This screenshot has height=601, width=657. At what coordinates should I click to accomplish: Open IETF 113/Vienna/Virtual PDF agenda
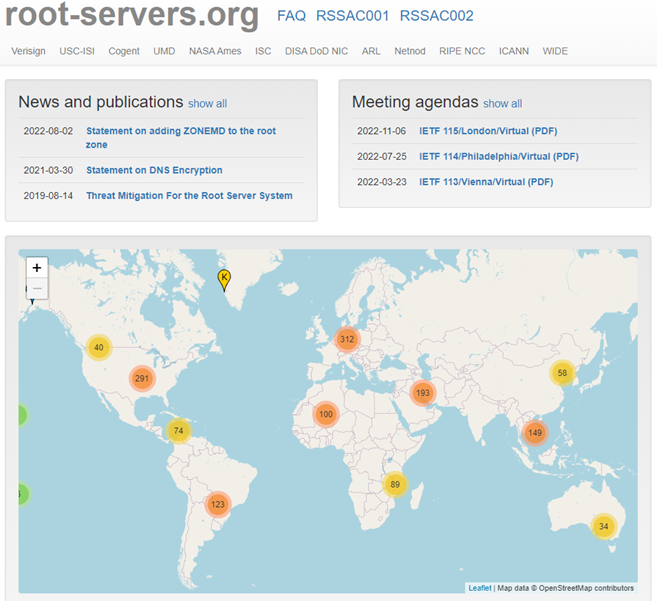tap(486, 182)
